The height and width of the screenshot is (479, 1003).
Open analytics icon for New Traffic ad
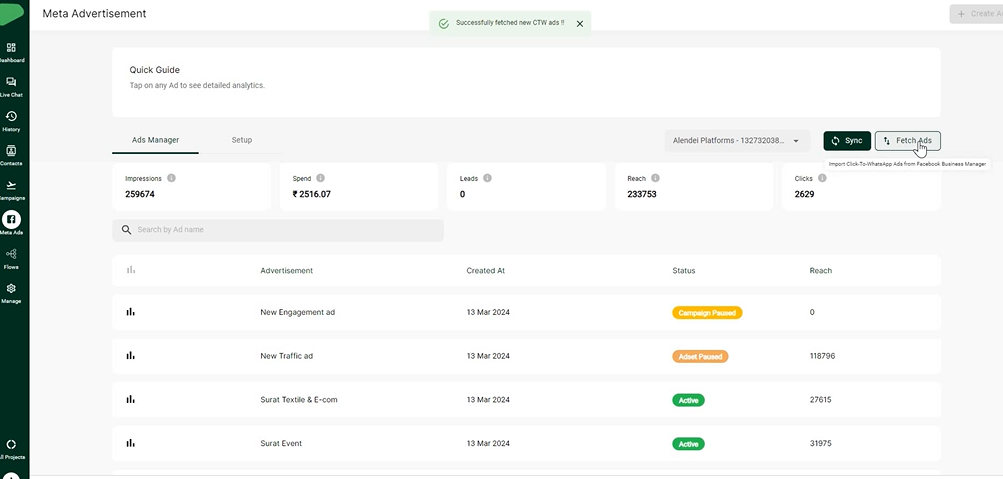pyautogui.click(x=130, y=356)
